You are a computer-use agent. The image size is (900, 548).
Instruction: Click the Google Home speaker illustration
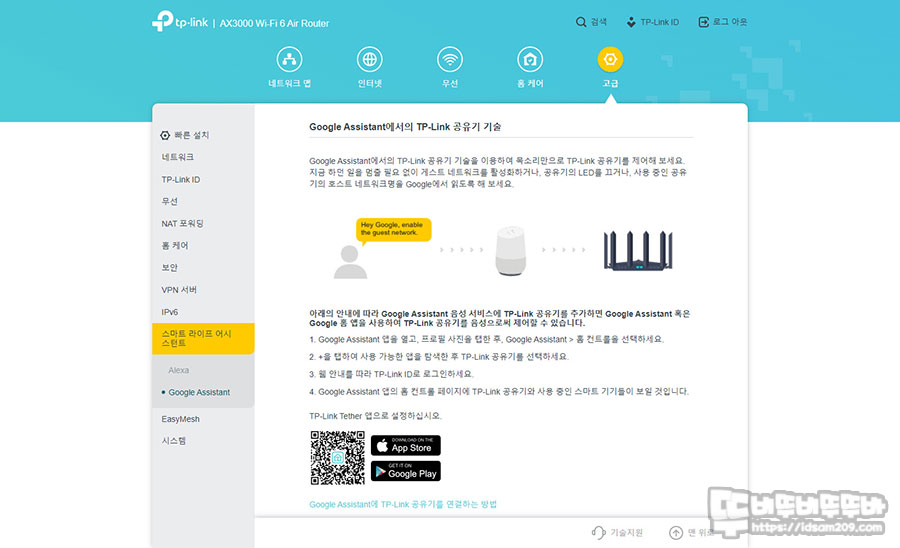[x=510, y=250]
